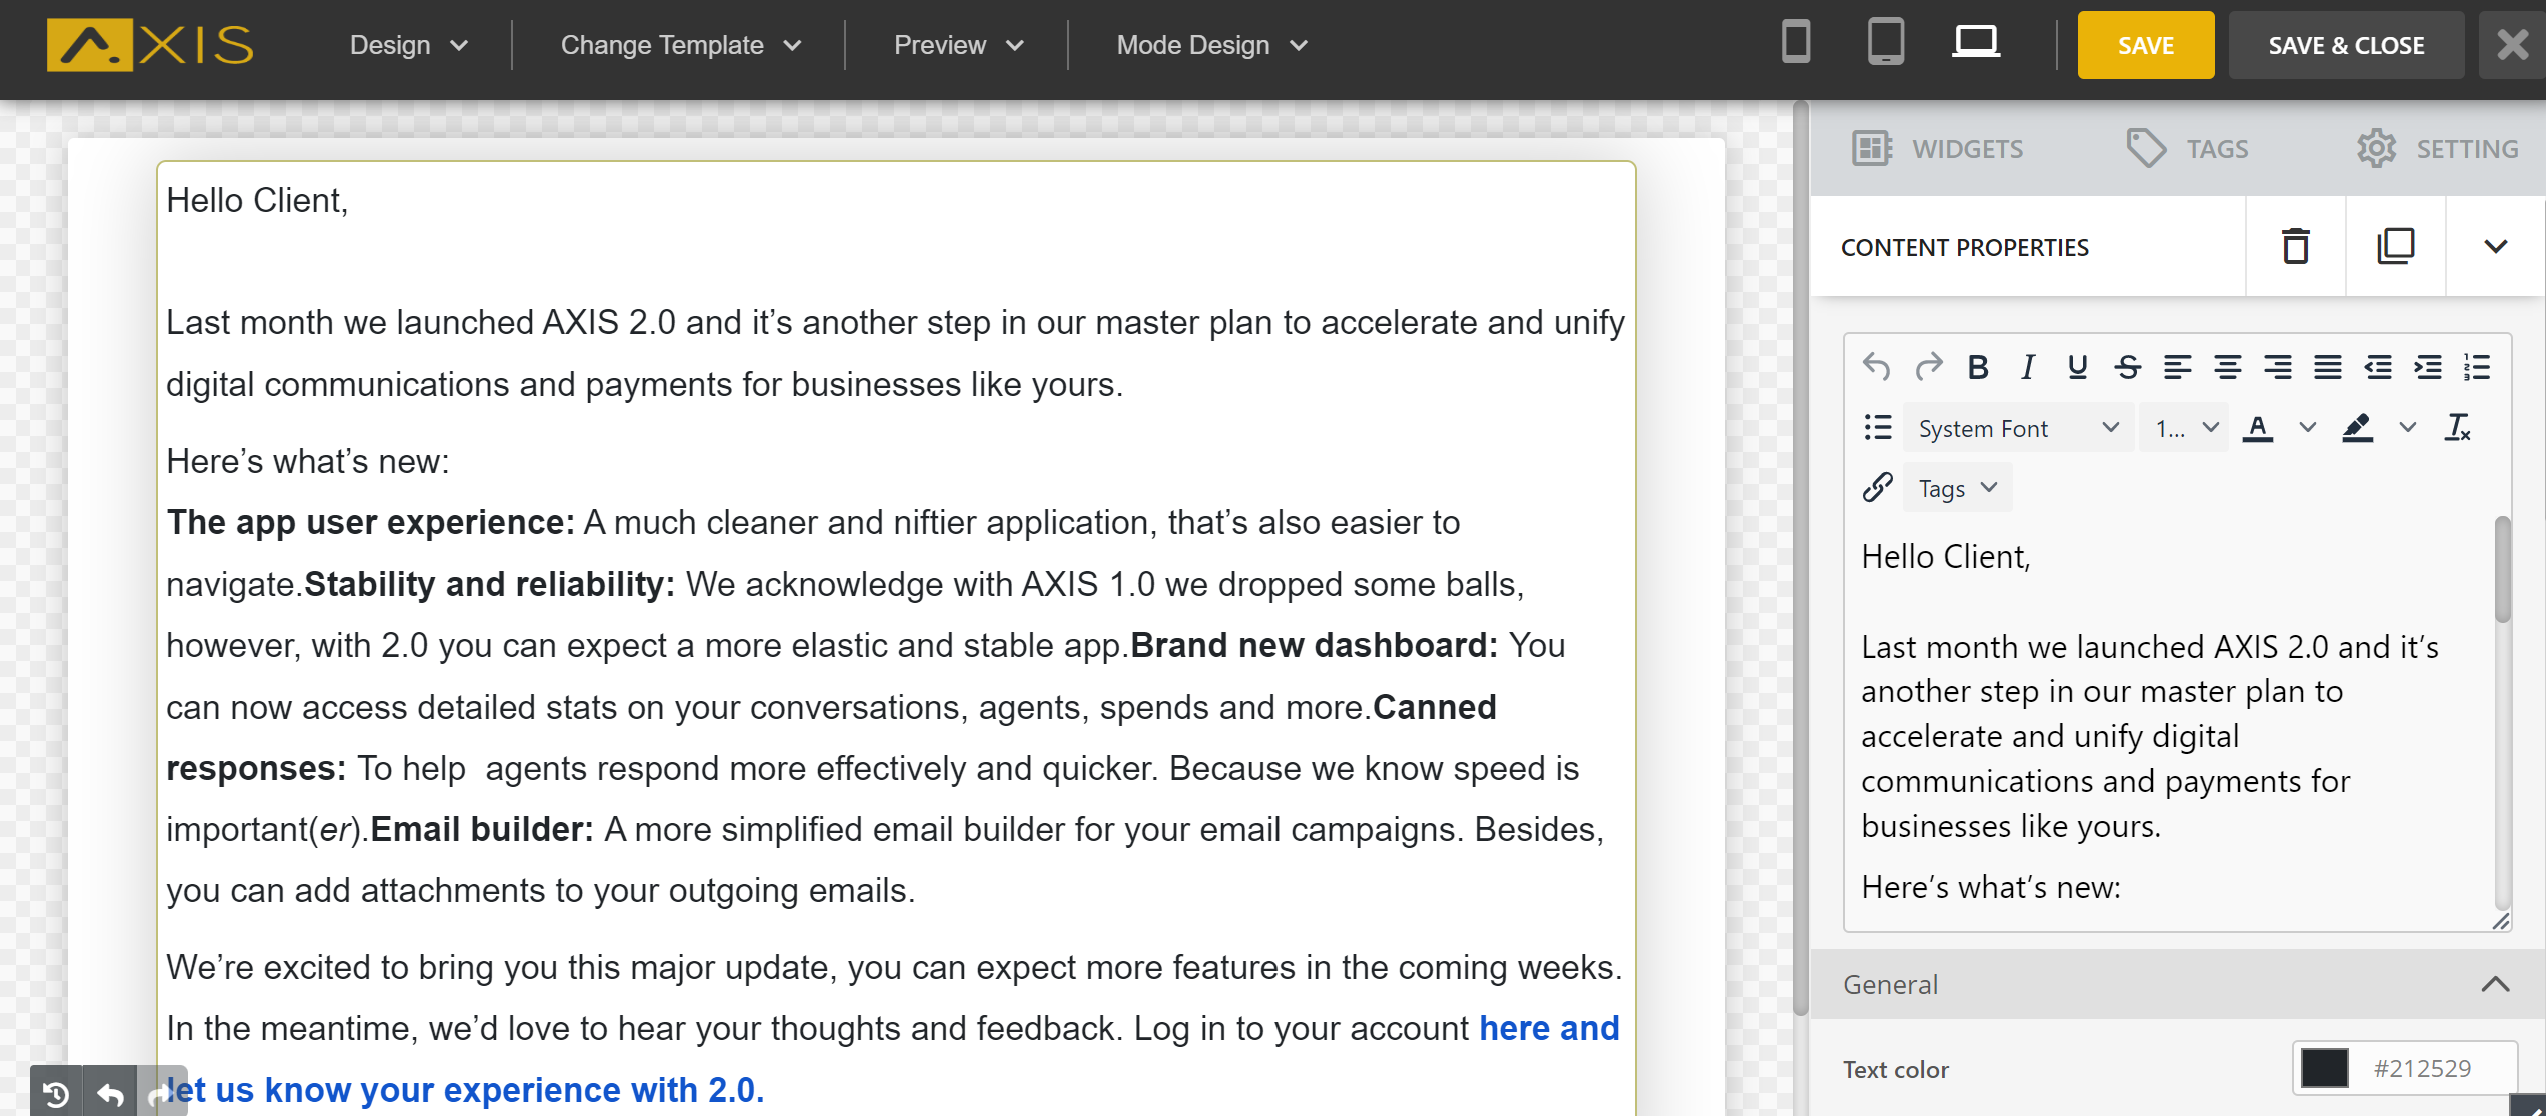The image size is (2546, 1116).
Task: Click the history restore icon at bottom left
Action: [56, 1094]
